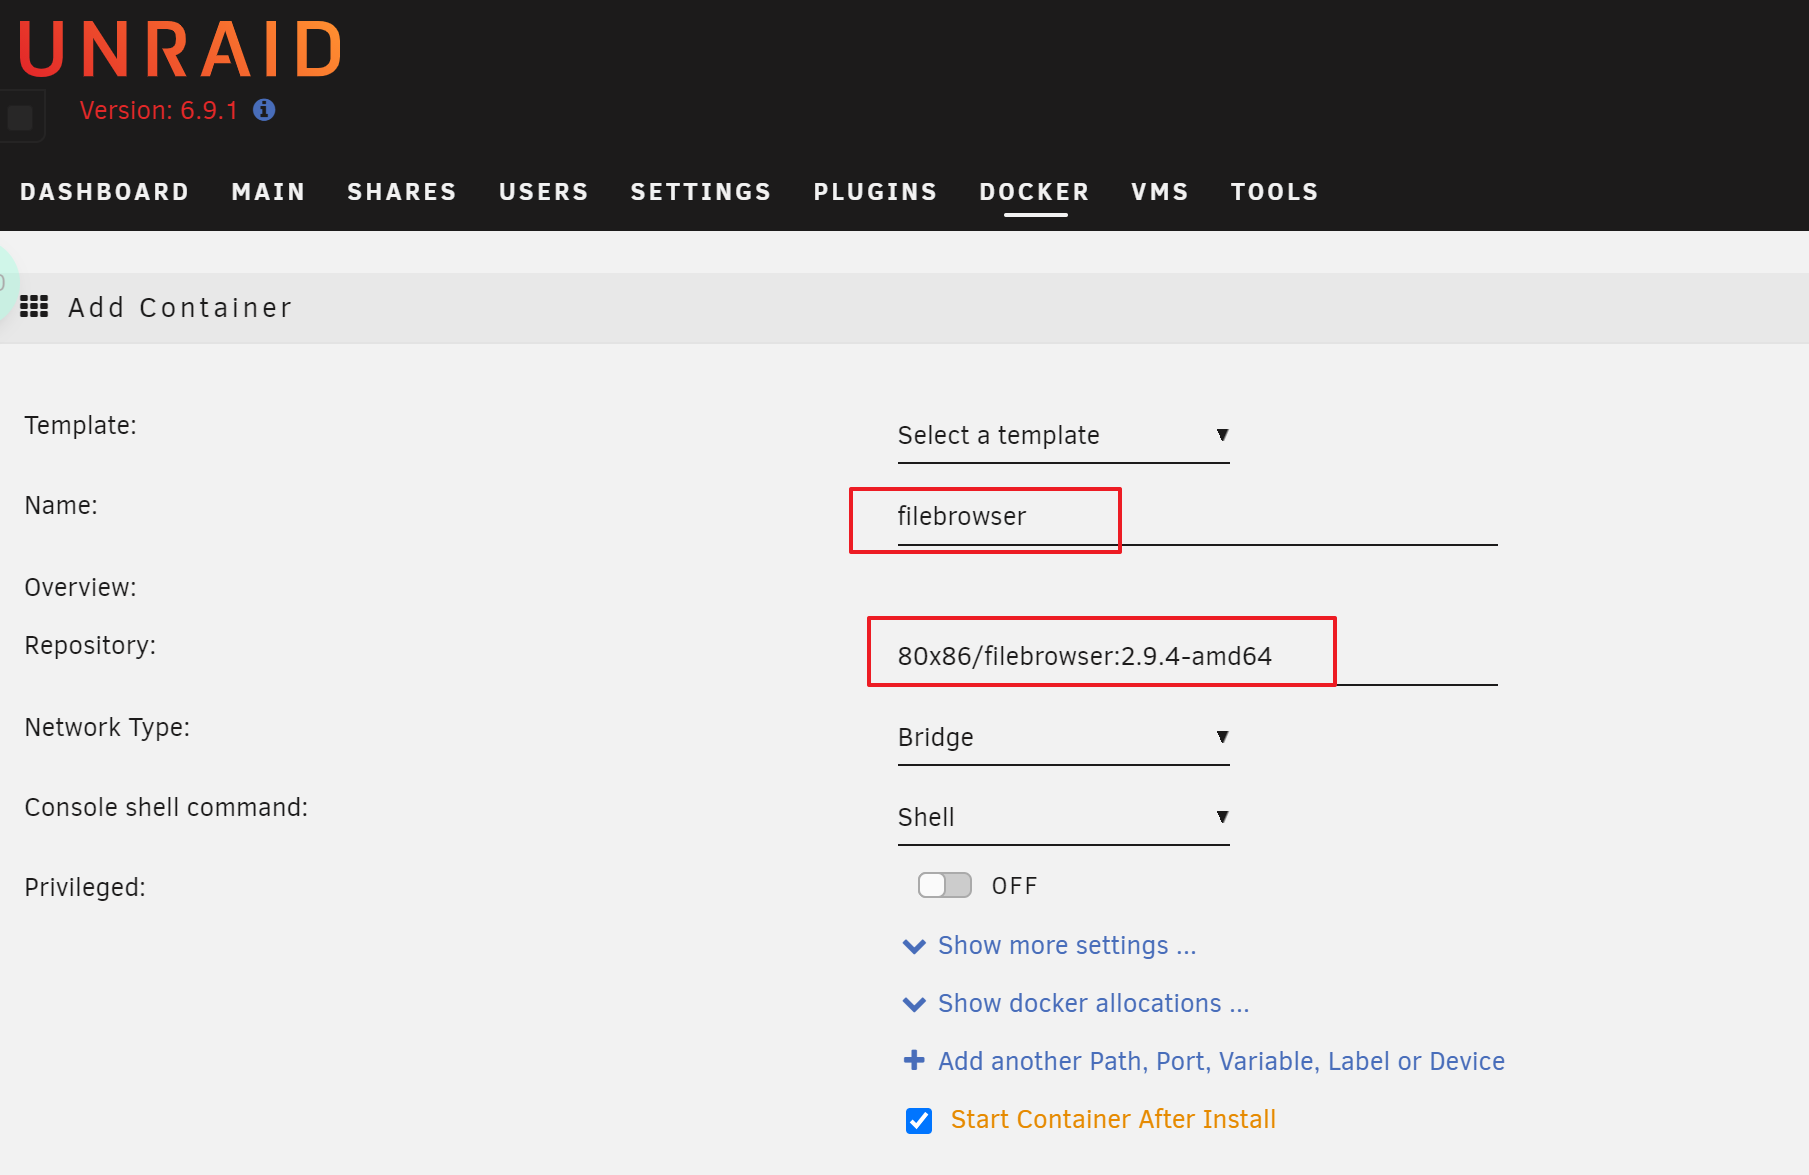Click the Name field containing filebrowser

tap(1197, 518)
